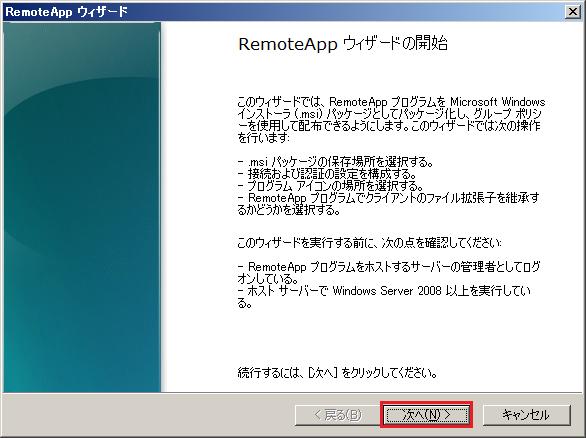586x438 pixels.
Task: Click the title bar text RemoteApp ウィザード
Action: tap(67, 12)
